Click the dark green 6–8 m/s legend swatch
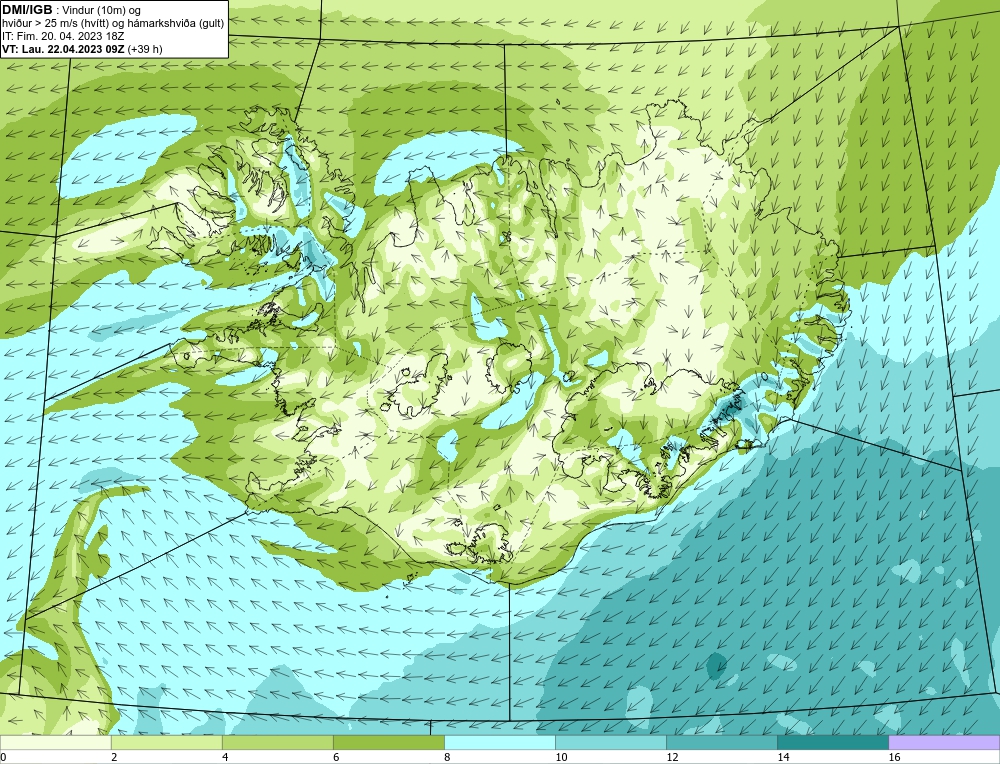 (388, 742)
